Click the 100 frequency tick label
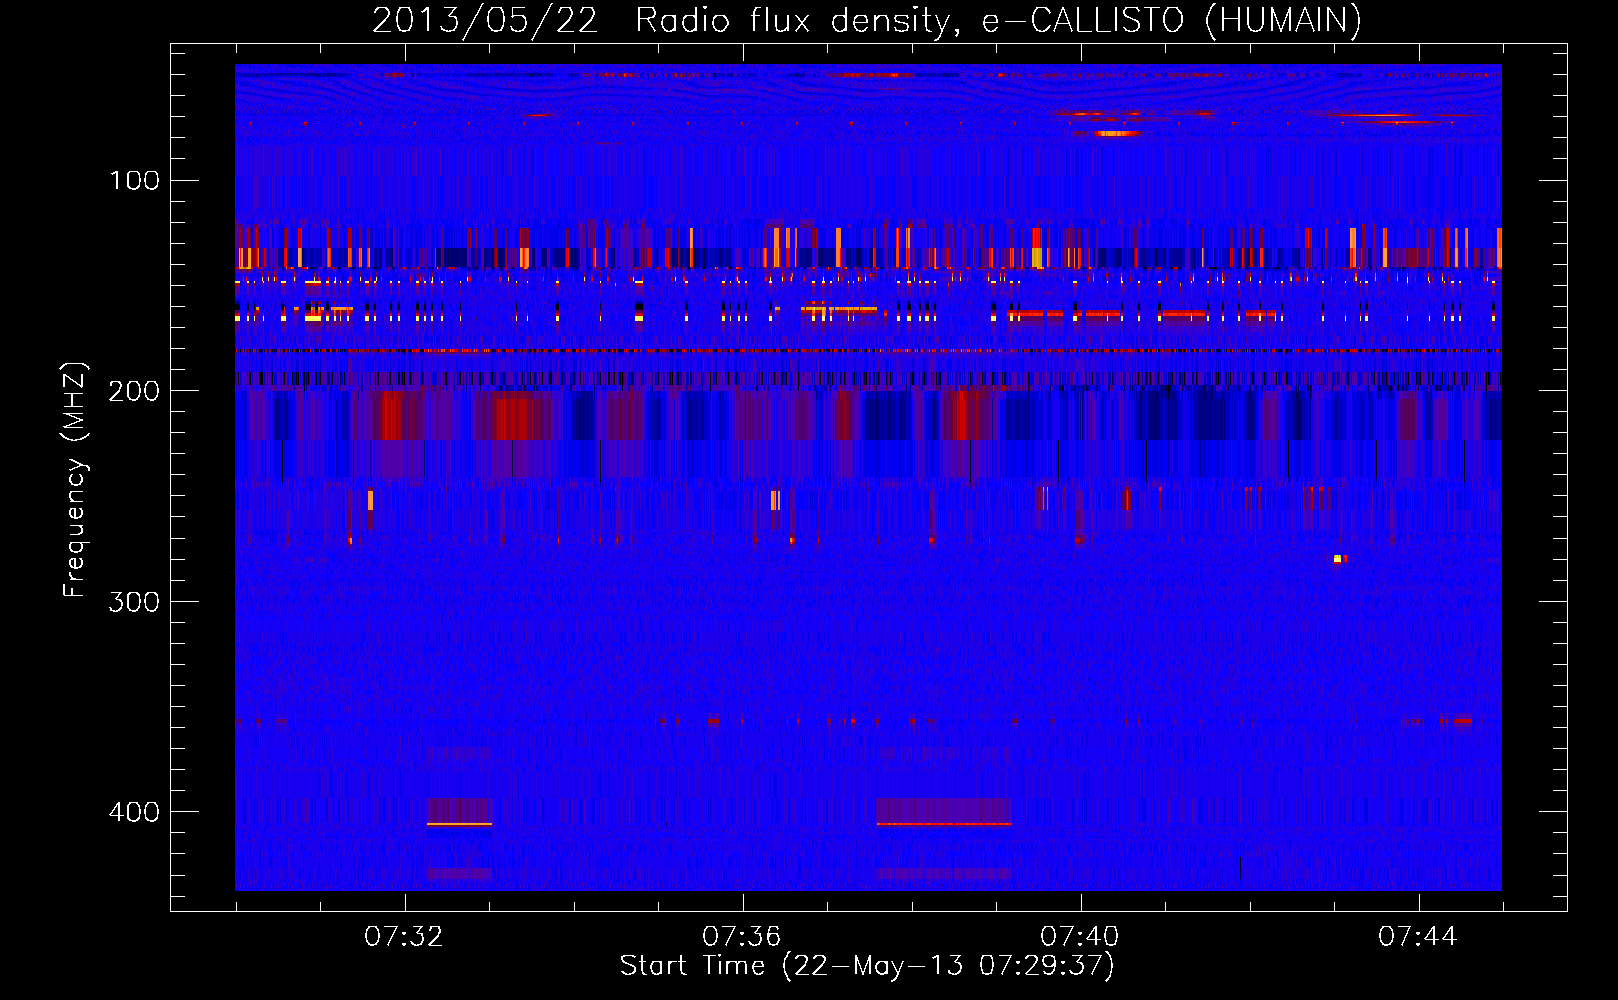The image size is (1618, 1000). pyautogui.click(x=135, y=180)
